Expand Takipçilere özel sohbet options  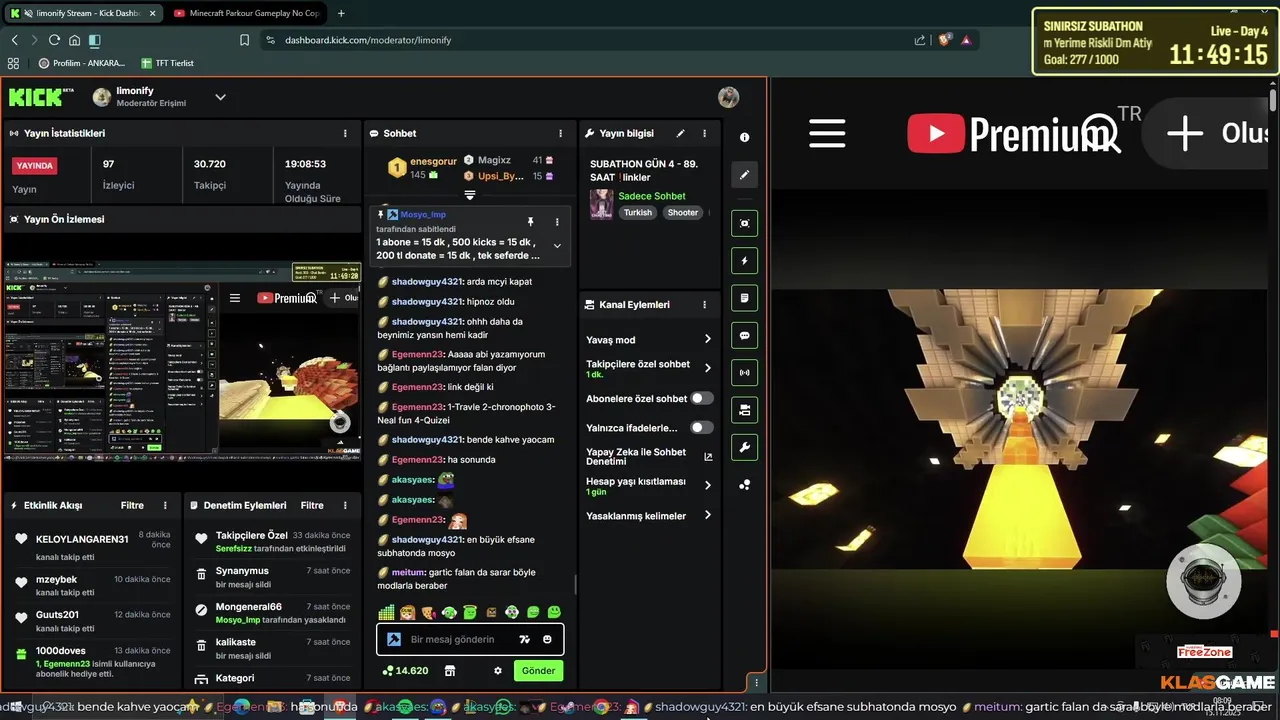coord(707,368)
